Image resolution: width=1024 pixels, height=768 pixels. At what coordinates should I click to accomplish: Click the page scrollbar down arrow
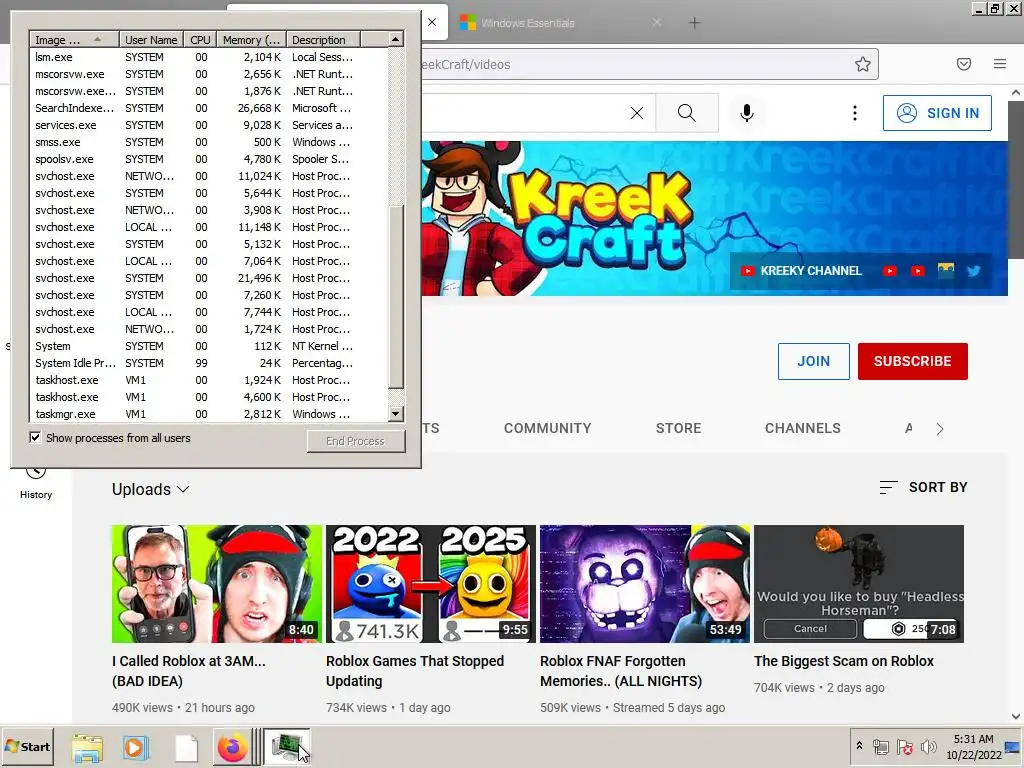(1016, 716)
